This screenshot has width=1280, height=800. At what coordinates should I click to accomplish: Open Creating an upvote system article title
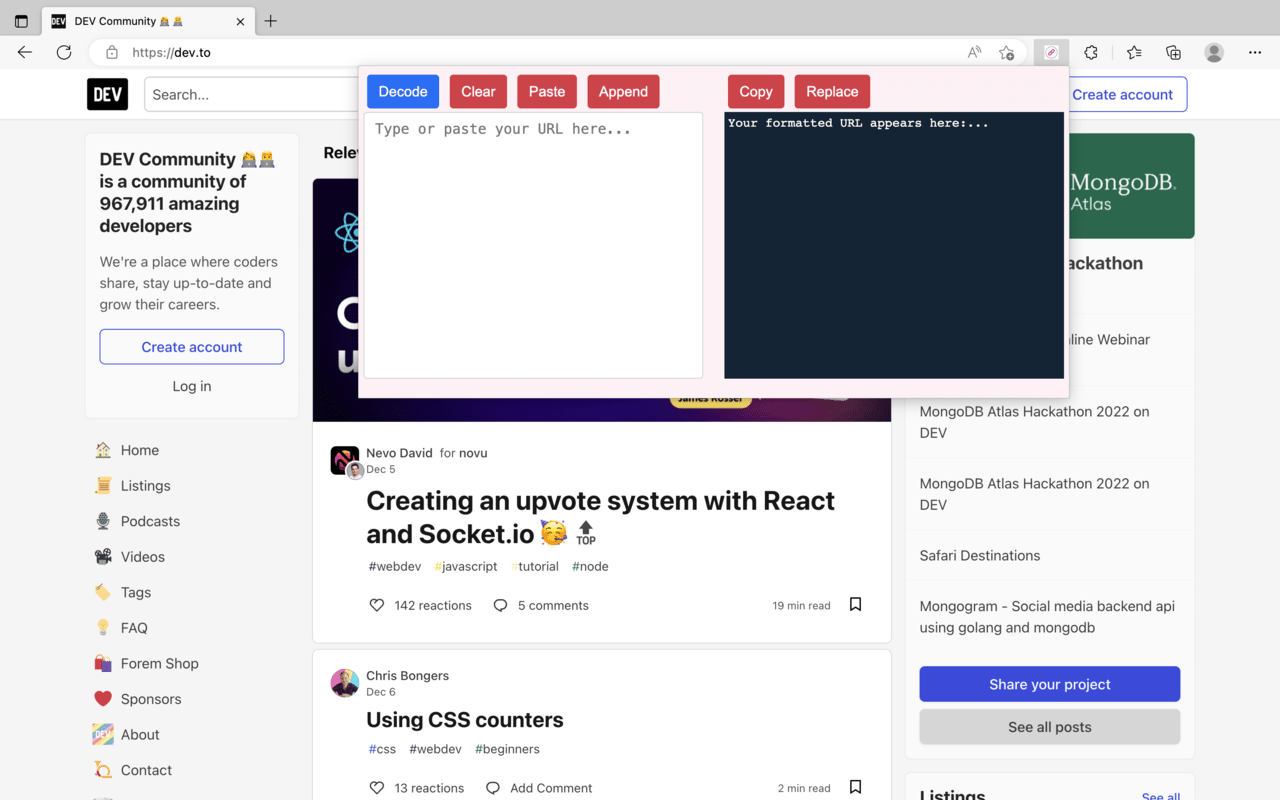coord(600,517)
